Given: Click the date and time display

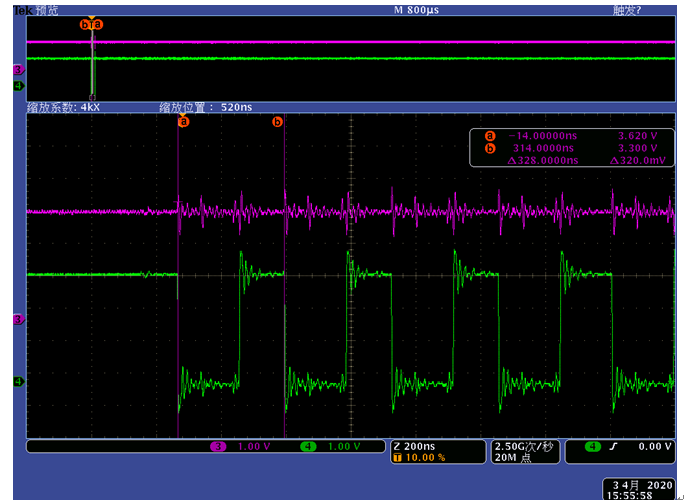Looking at the screenshot, I should click(639, 490).
